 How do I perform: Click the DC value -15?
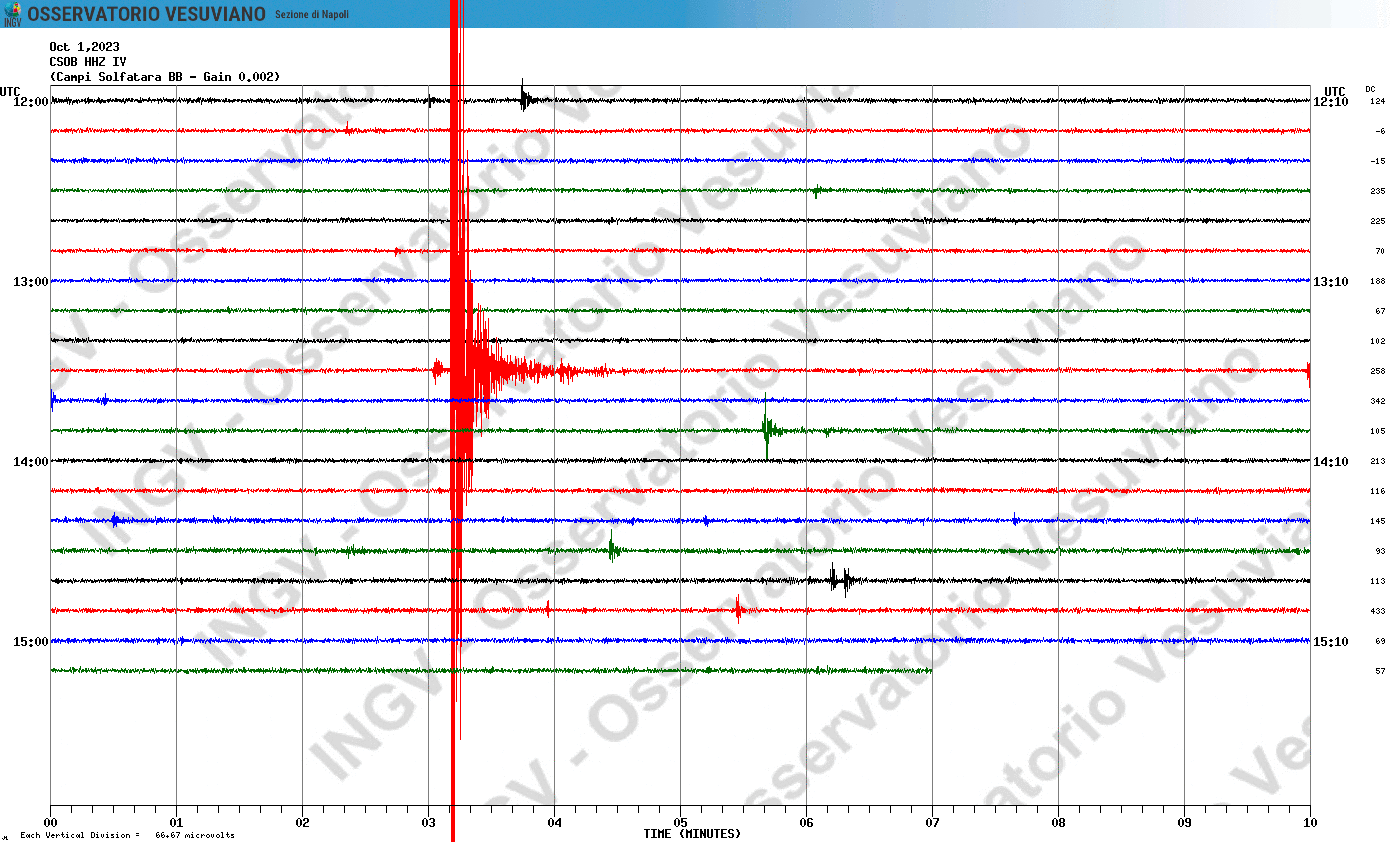(1378, 161)
